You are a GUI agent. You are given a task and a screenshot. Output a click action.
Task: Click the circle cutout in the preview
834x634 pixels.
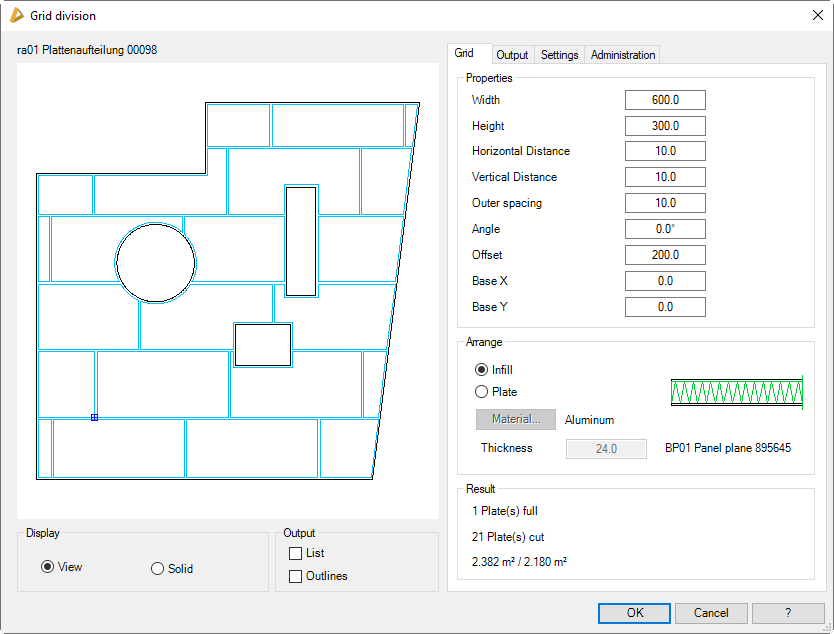click(x=155, y=262)
